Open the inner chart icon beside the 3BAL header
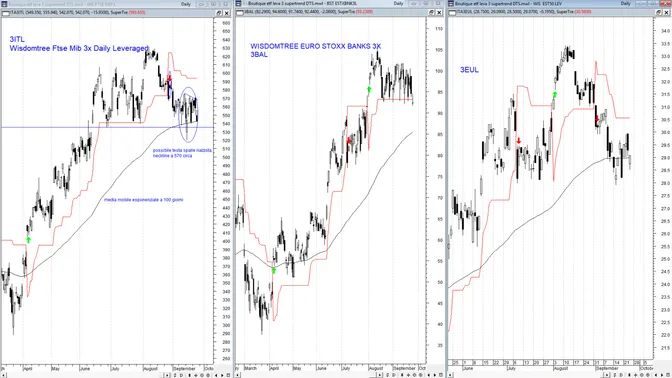Screen dimensions: 672x378 [240, 12]
